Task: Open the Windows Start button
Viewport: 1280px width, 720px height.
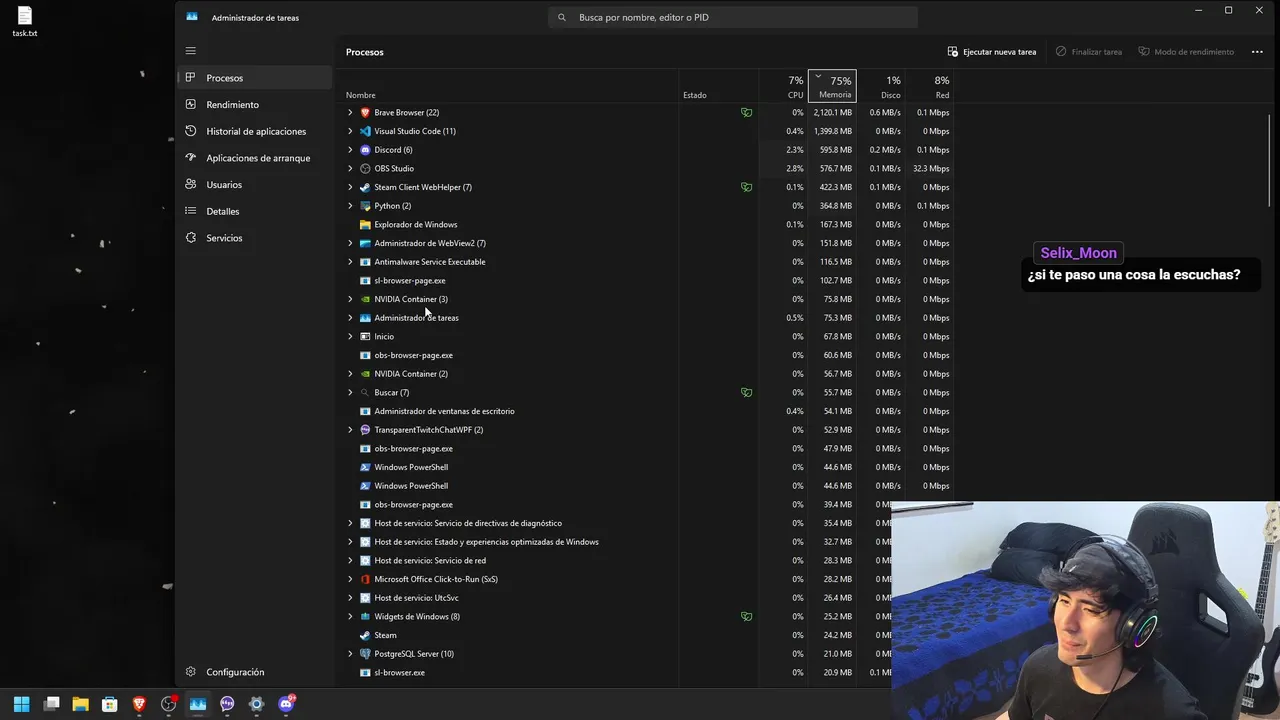Action: [21, 704]
